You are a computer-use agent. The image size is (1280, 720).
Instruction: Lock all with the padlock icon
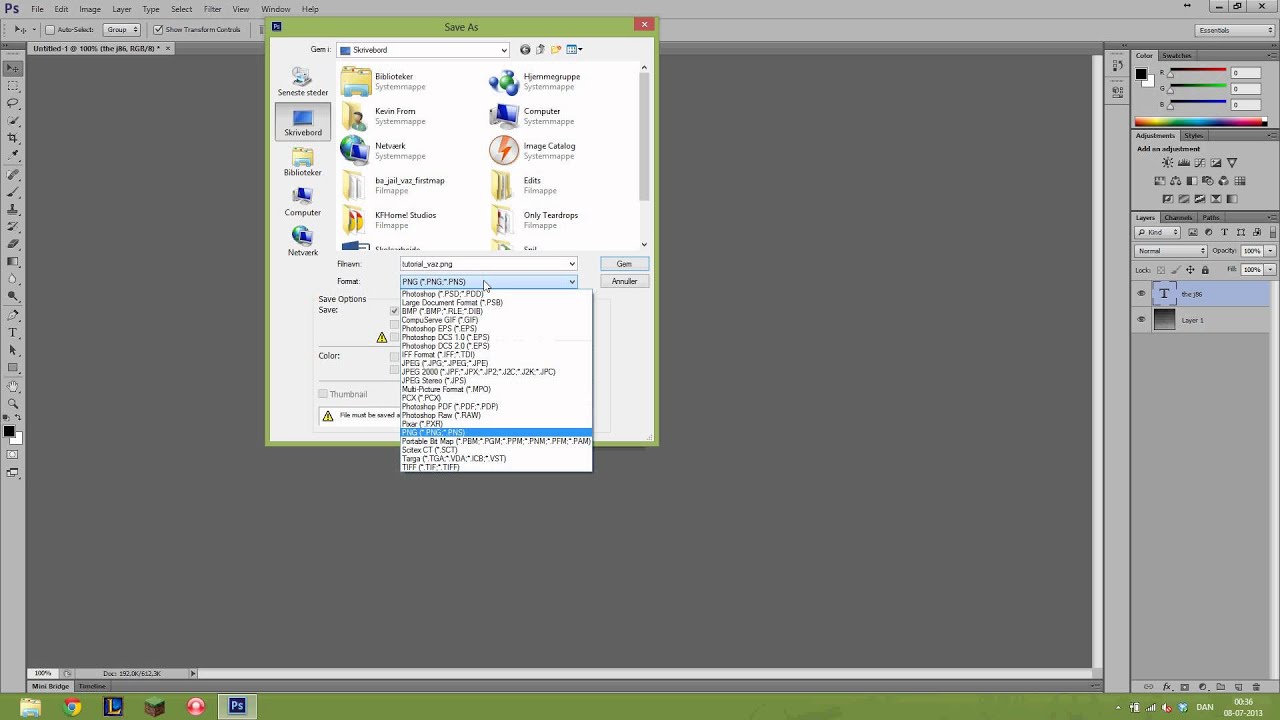(x=1204, y=270)
